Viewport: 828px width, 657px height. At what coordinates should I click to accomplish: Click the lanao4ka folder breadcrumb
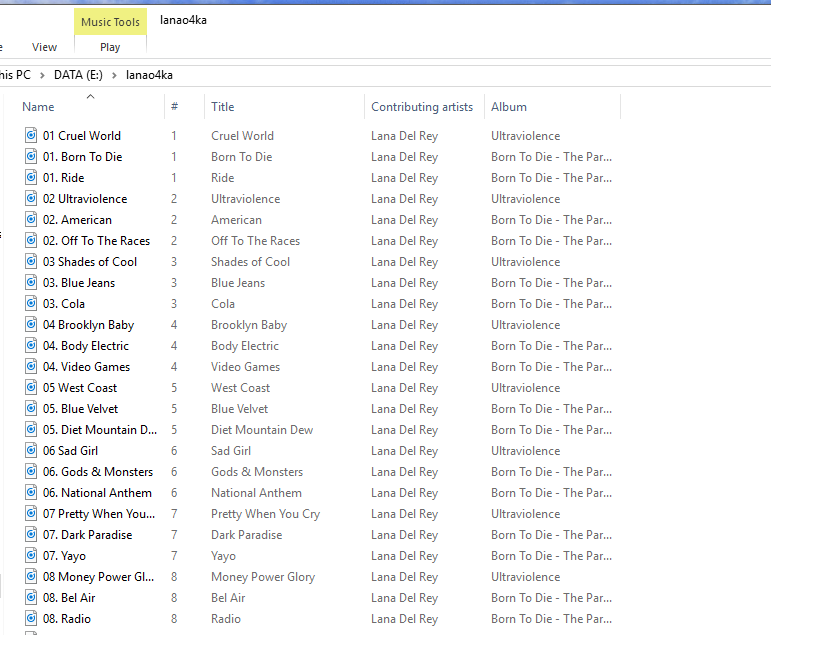(x=149, y=75)
